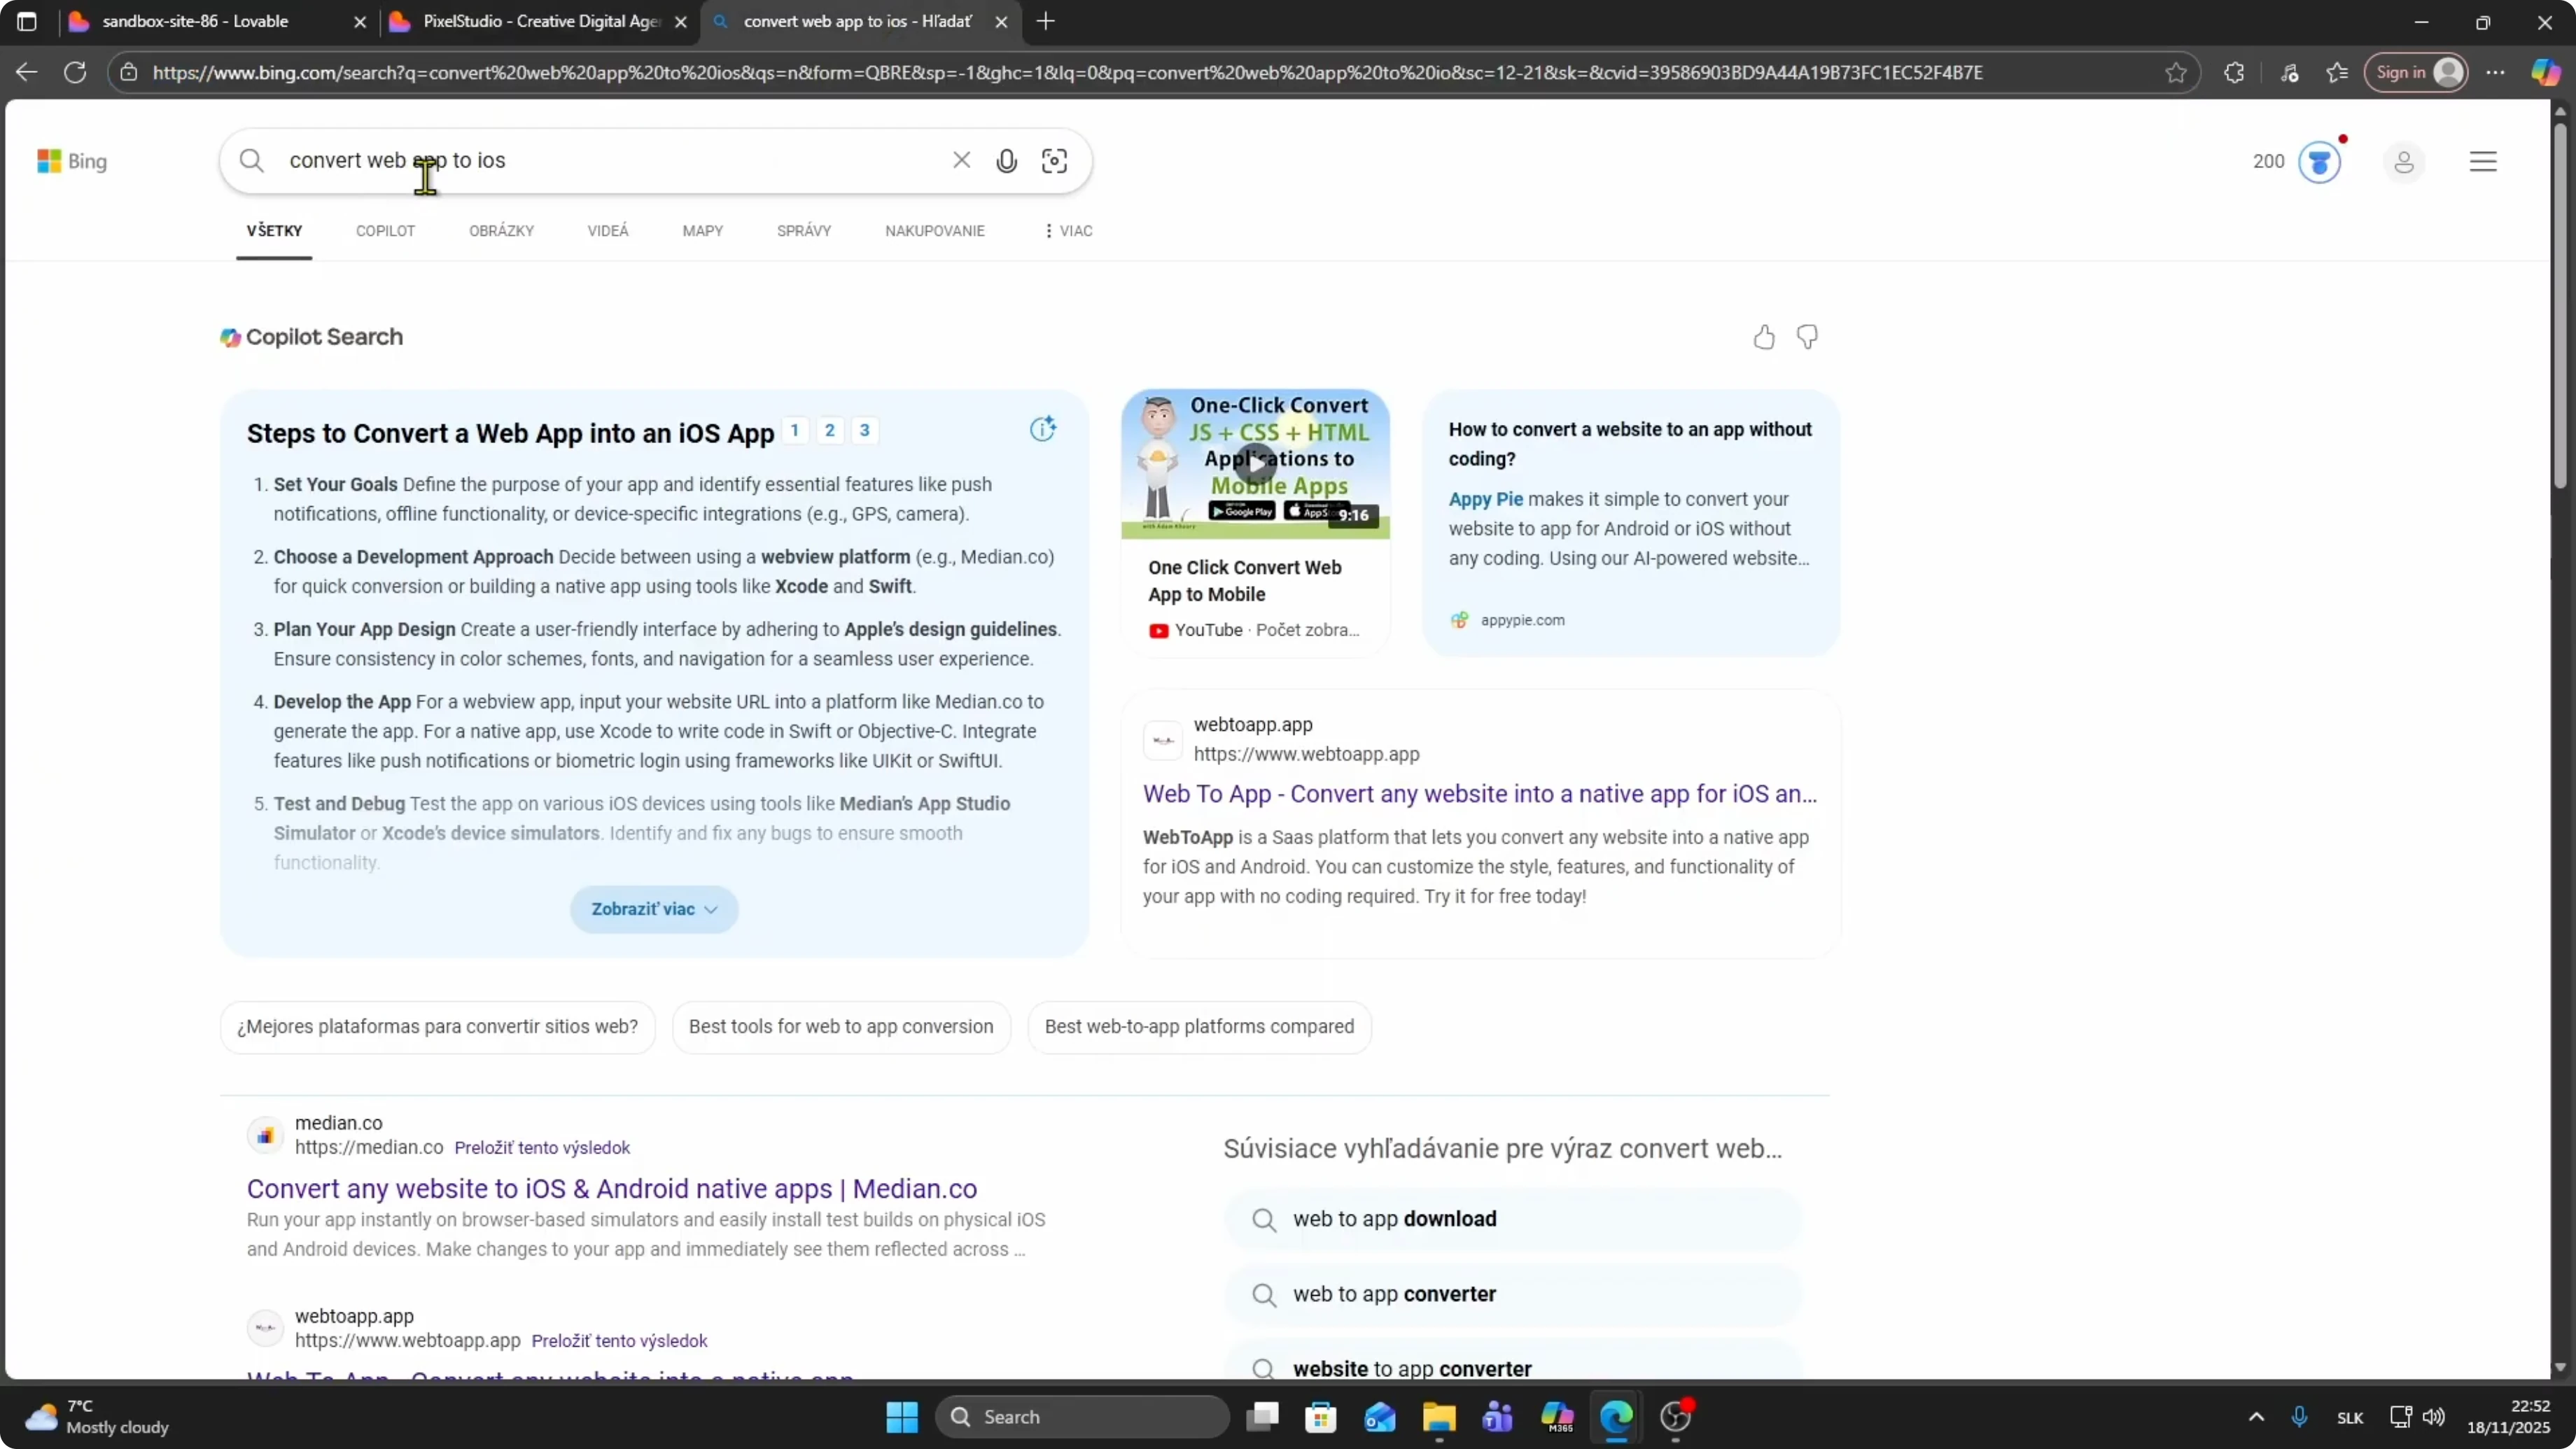The image size is (2576, 1449).
Task: Open citation number 2 of the answer
Action: 830,430
